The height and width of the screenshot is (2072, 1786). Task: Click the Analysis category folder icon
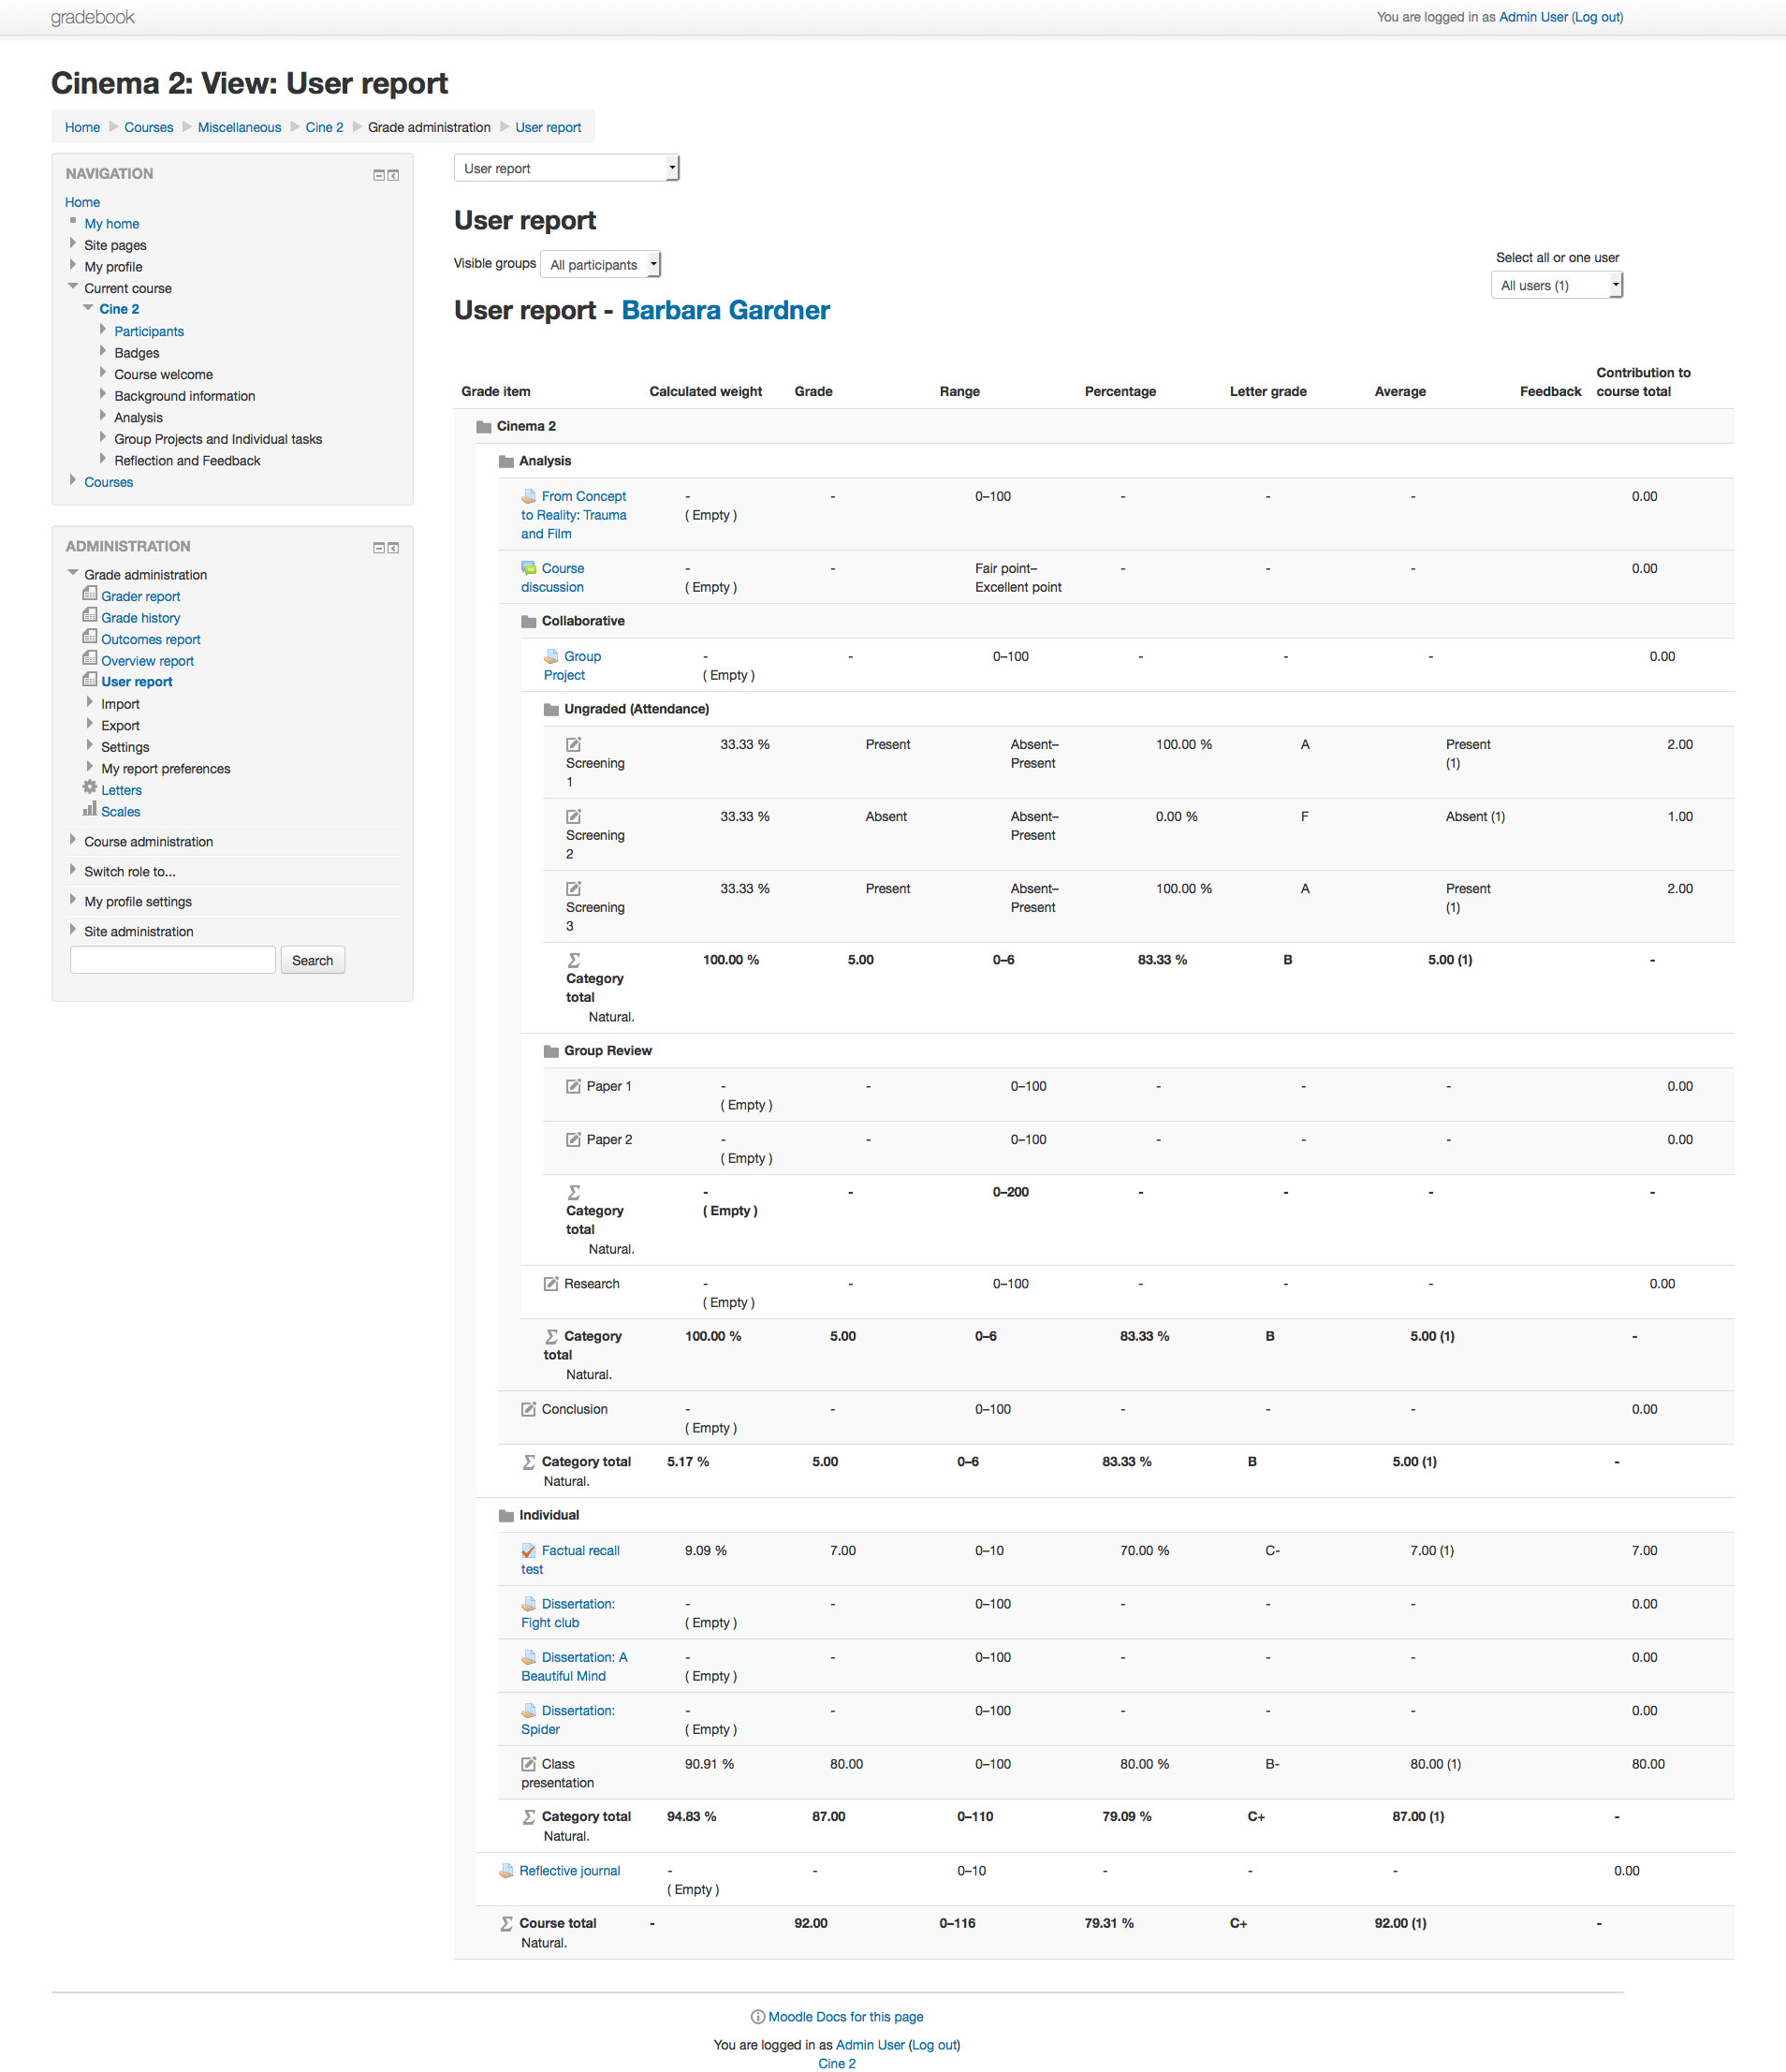(506, 462)
